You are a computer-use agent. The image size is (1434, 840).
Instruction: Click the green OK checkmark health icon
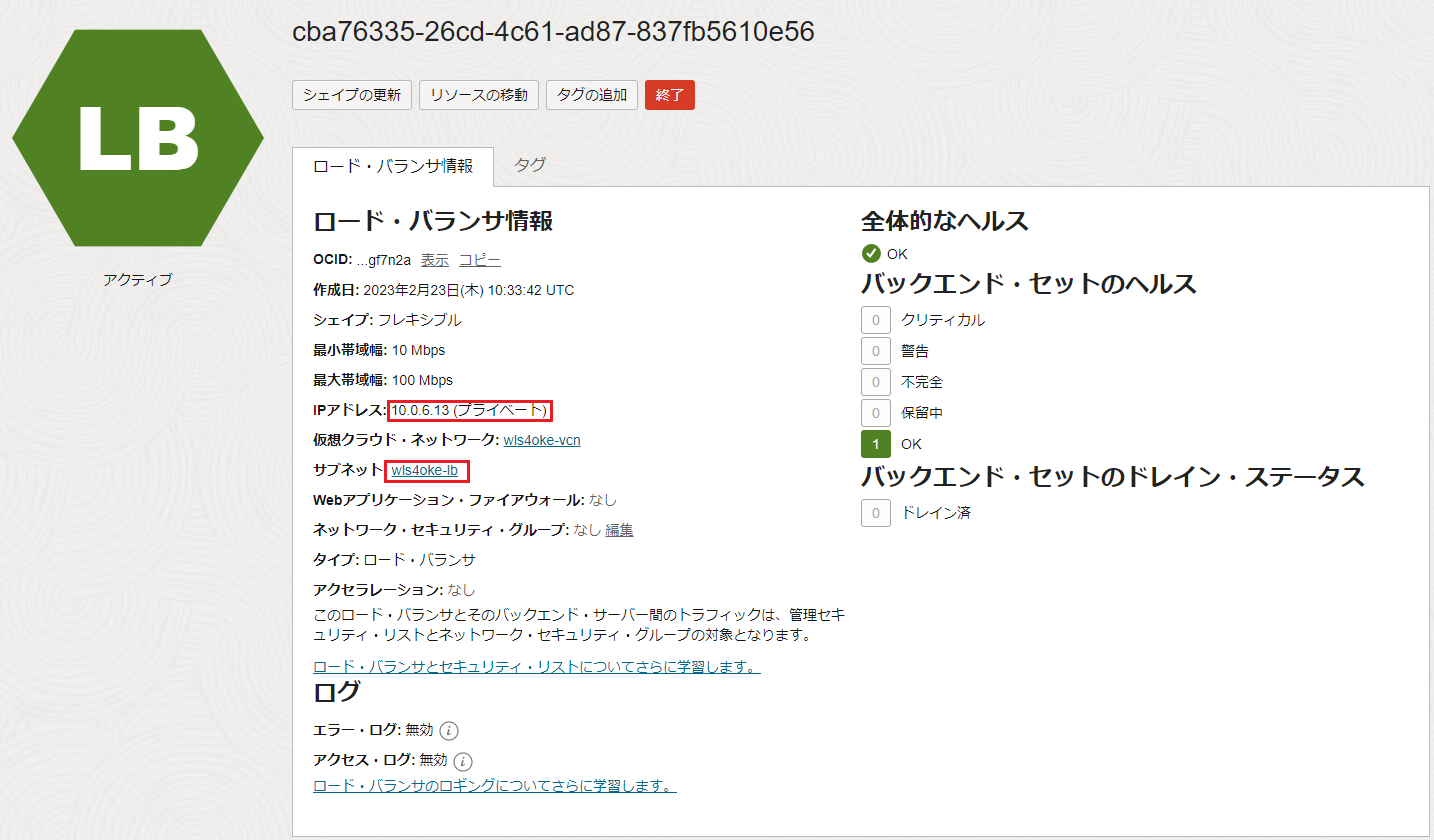[871, 253]
